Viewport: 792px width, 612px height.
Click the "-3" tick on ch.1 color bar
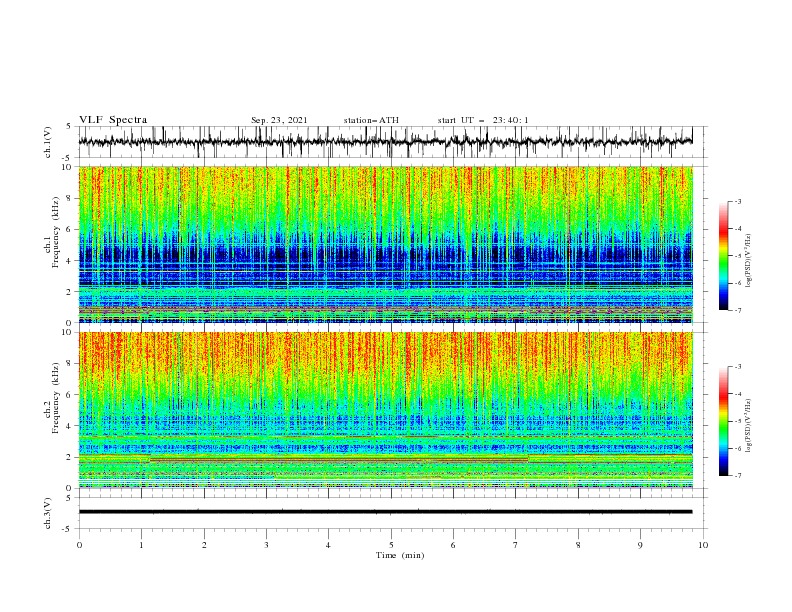[x=738, y=201]
